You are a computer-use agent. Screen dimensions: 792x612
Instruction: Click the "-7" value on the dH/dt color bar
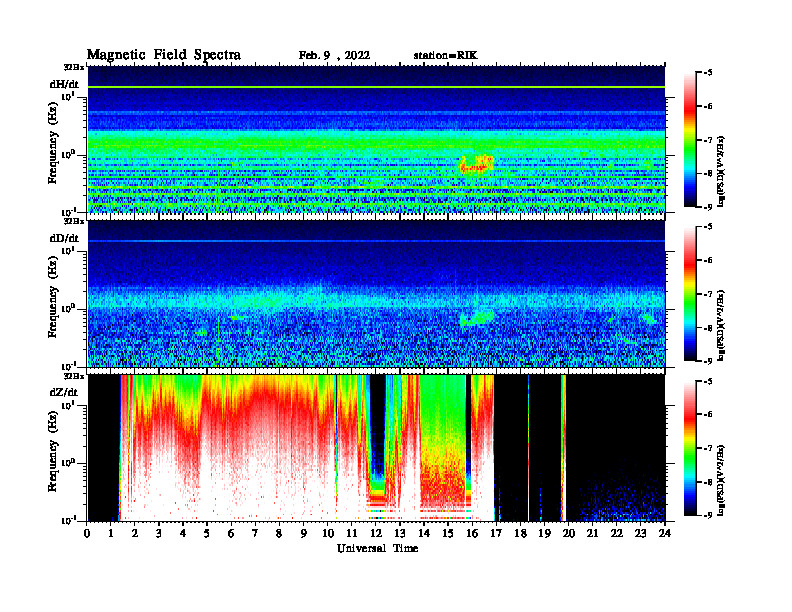click(x=707, y=140)
